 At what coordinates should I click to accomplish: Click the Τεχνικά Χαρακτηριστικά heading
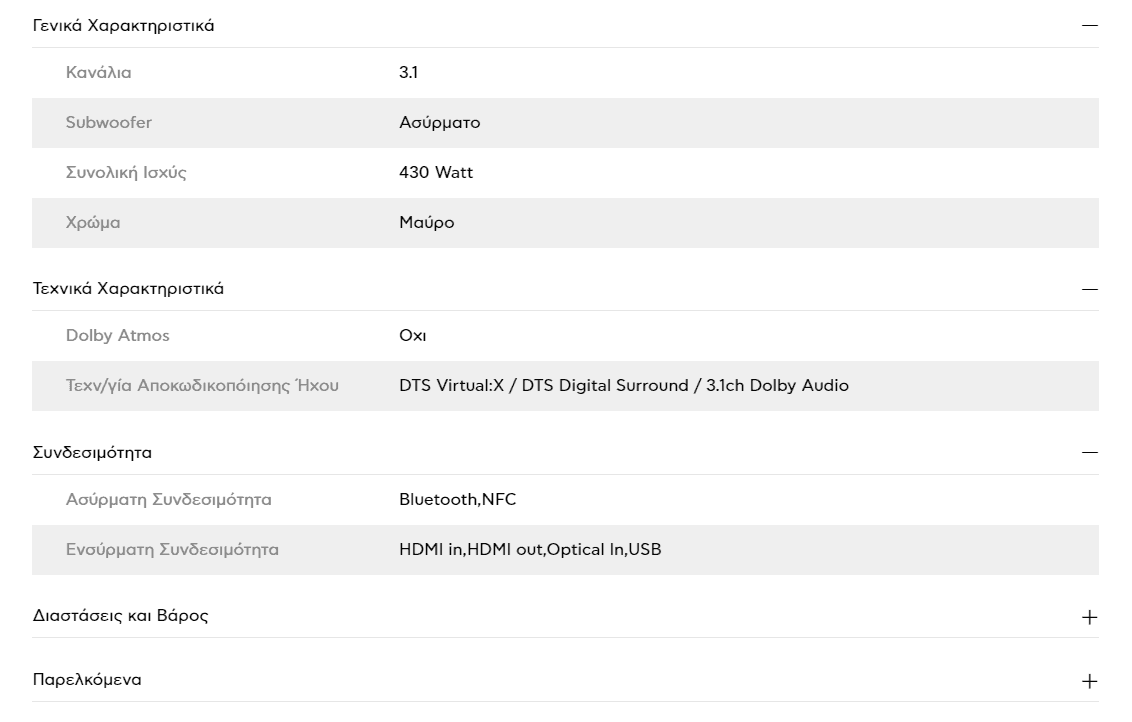(129, 289)
